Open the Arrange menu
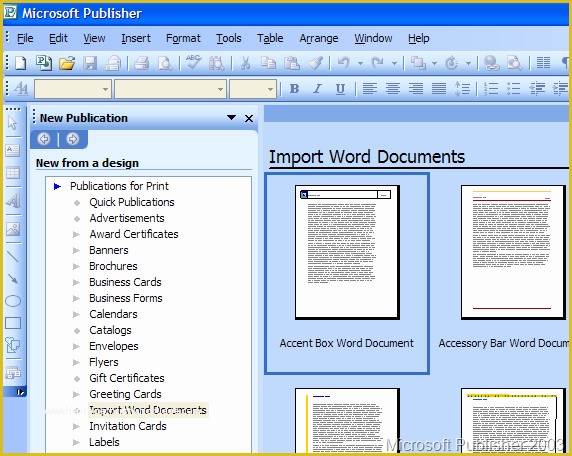 [318, 38]
